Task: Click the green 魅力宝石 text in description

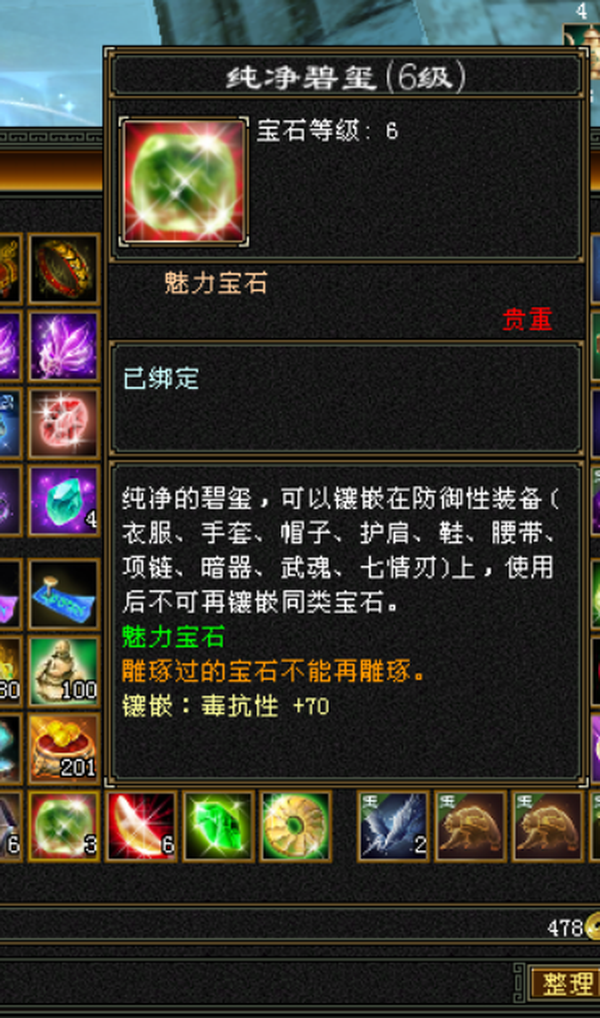Action: 173,637
